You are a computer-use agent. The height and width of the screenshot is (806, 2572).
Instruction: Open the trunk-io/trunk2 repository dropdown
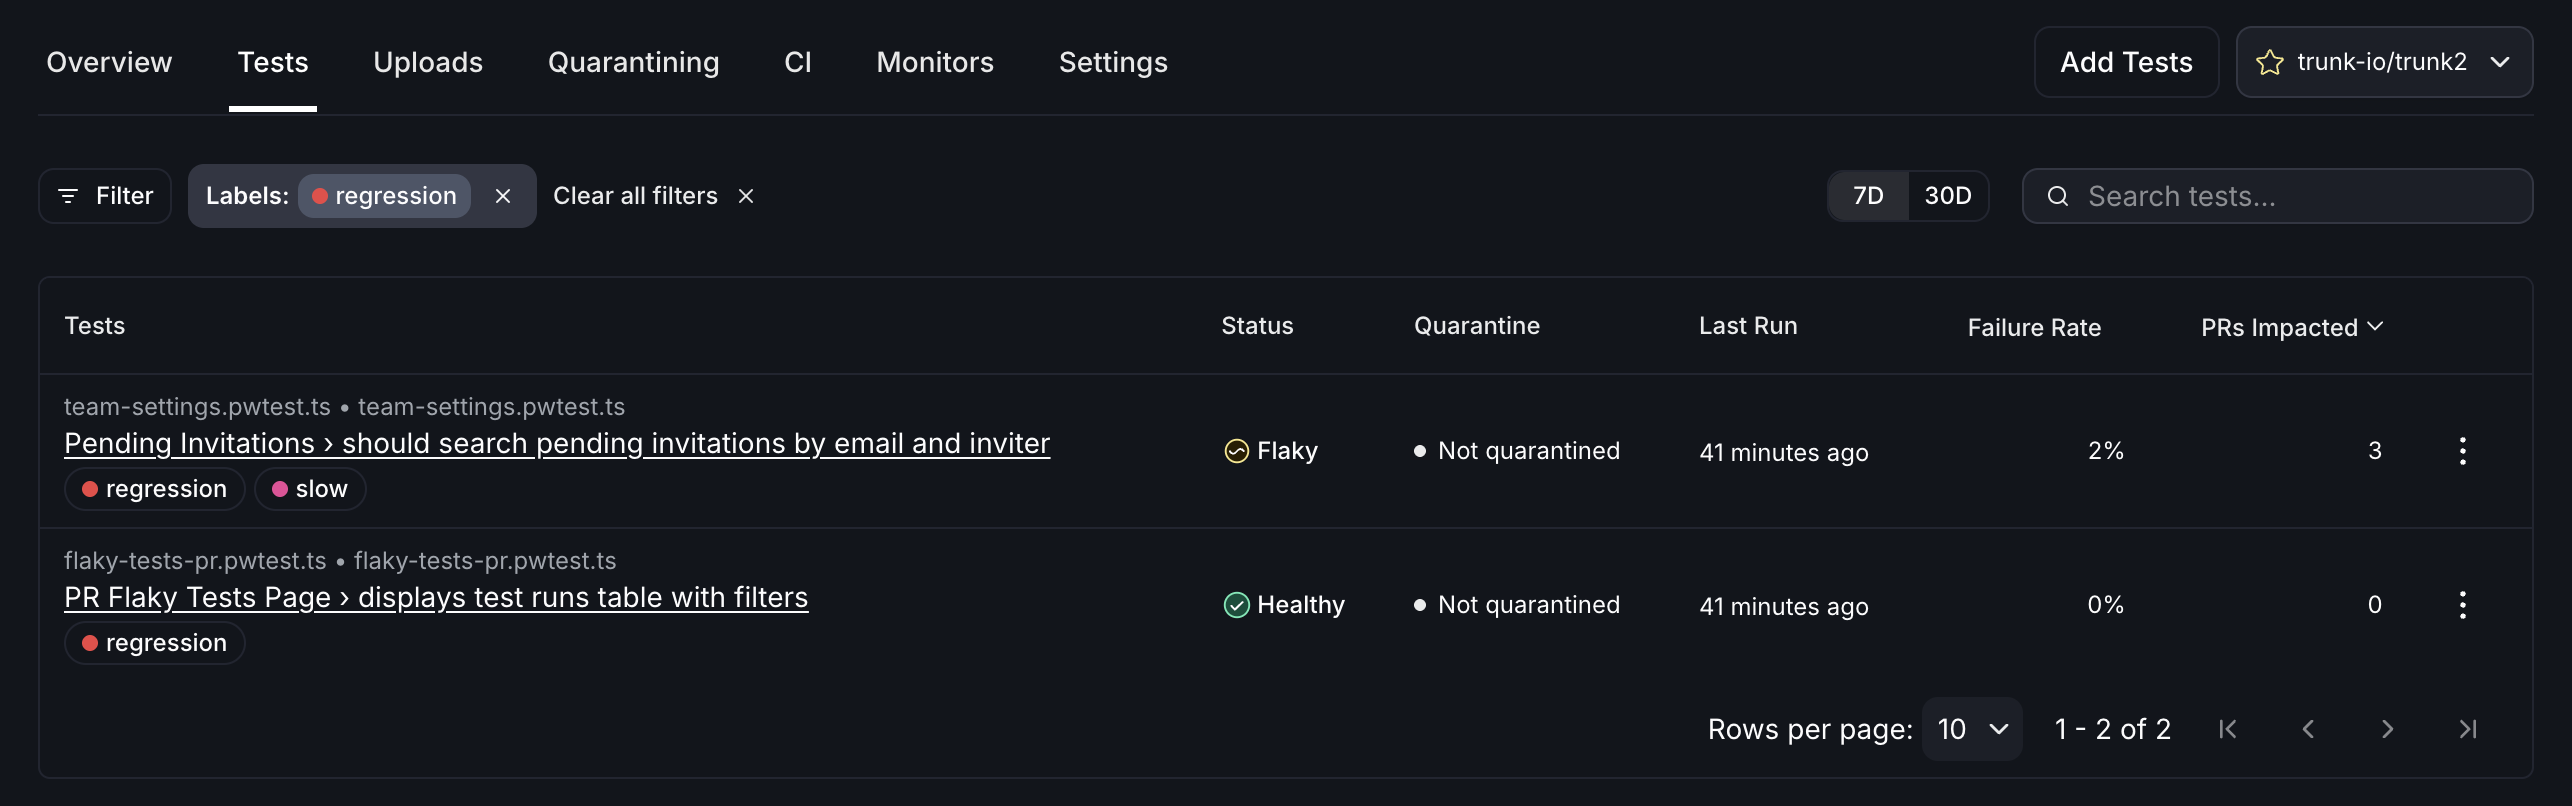click(x=2501, y=62)
